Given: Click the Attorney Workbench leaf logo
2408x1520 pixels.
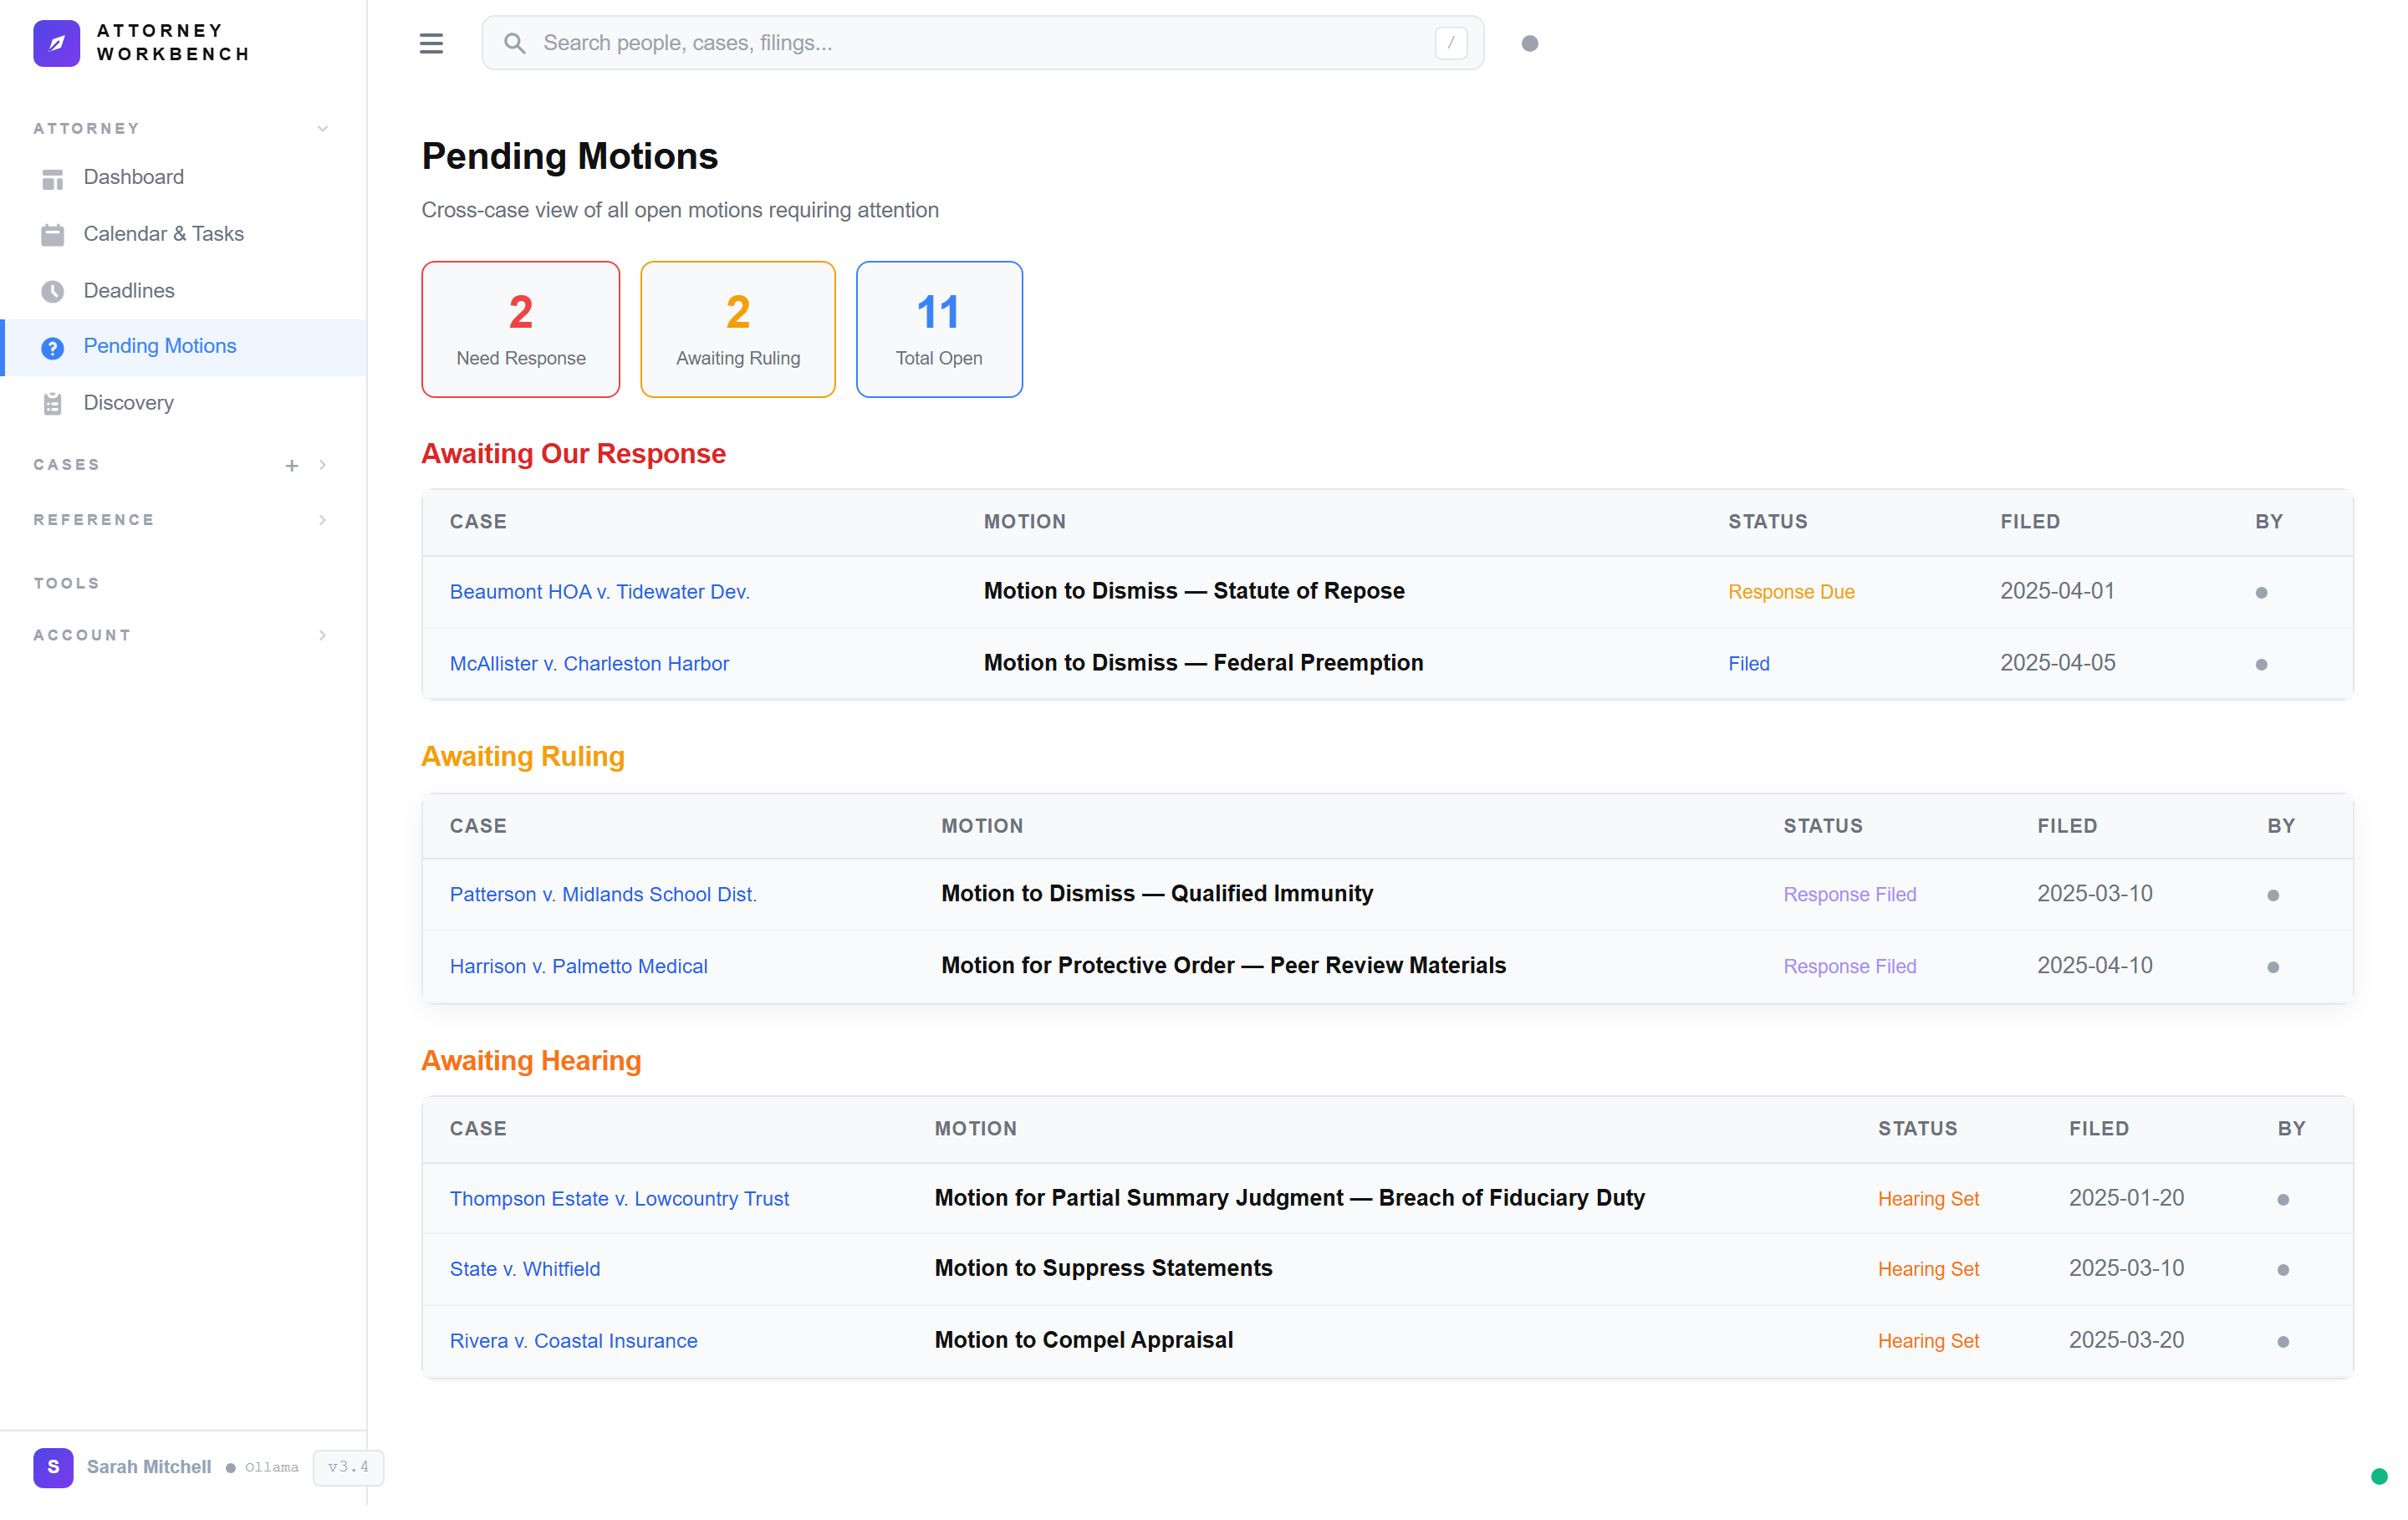Looking at the screenshot, I should click(x=56, y=43).
